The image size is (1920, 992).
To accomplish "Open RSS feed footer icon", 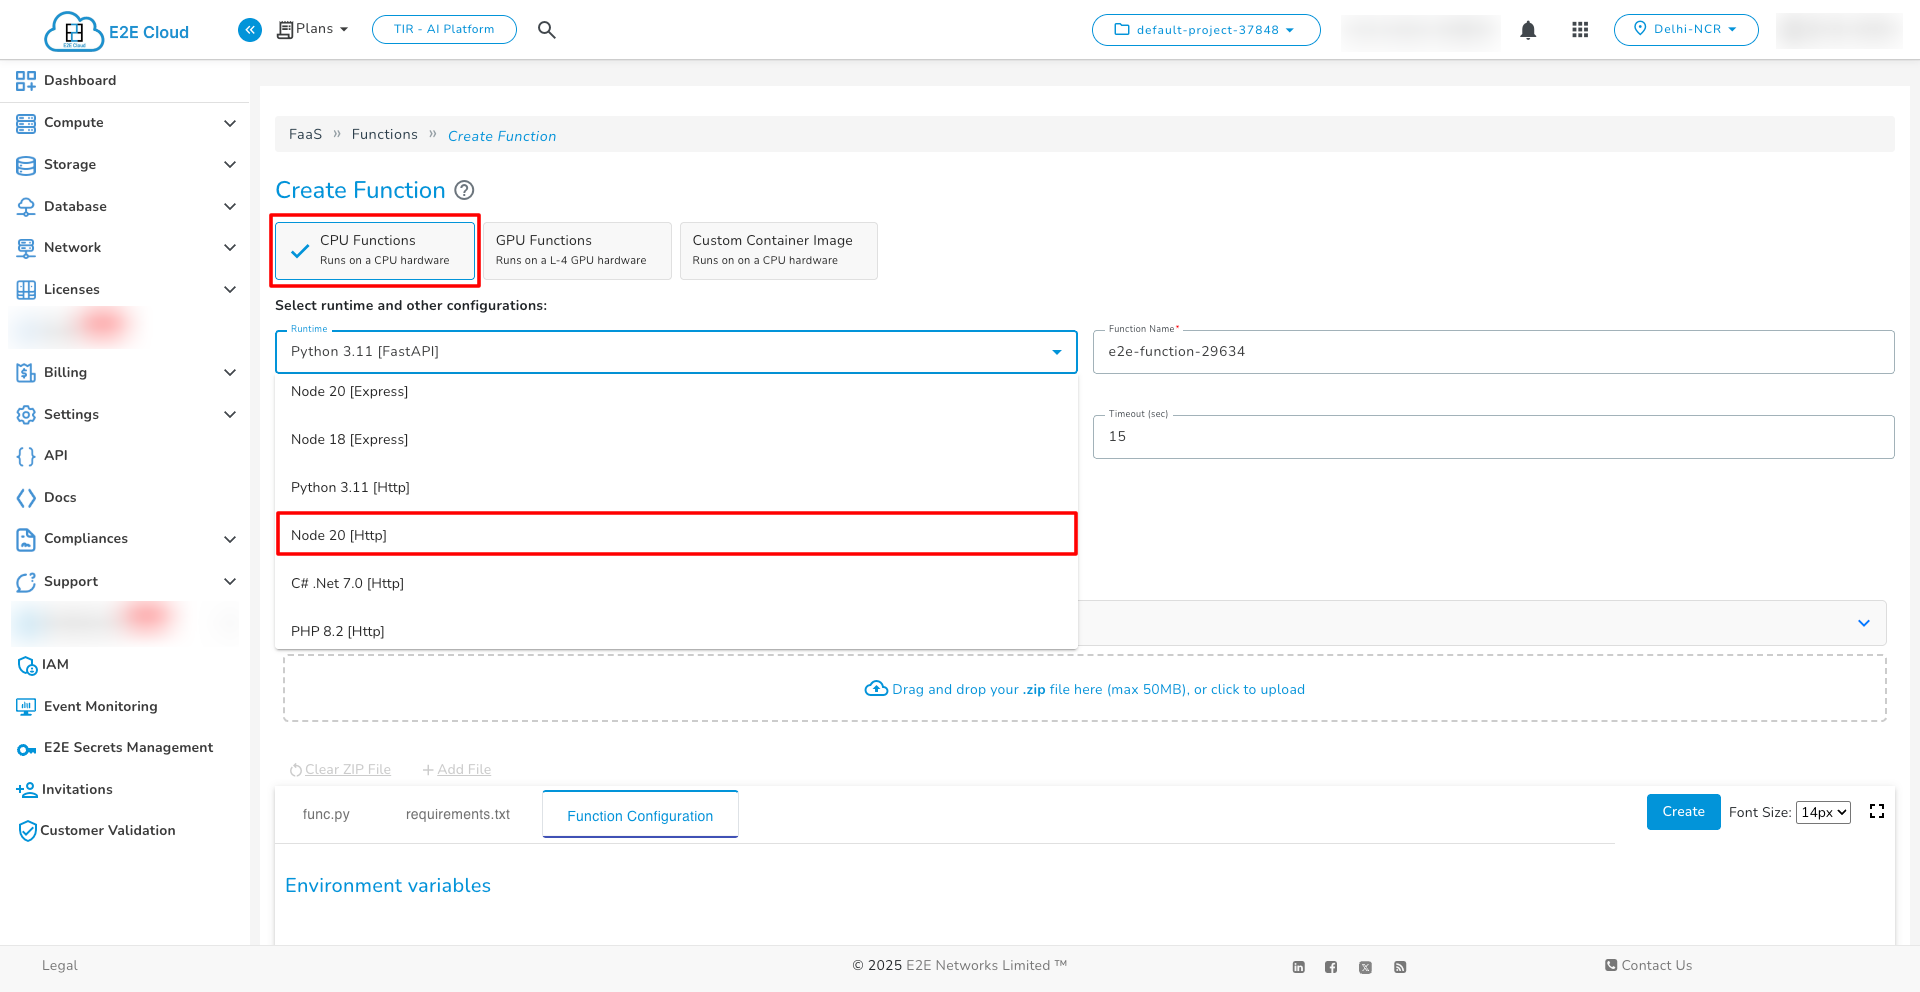I will (1400, 967).
